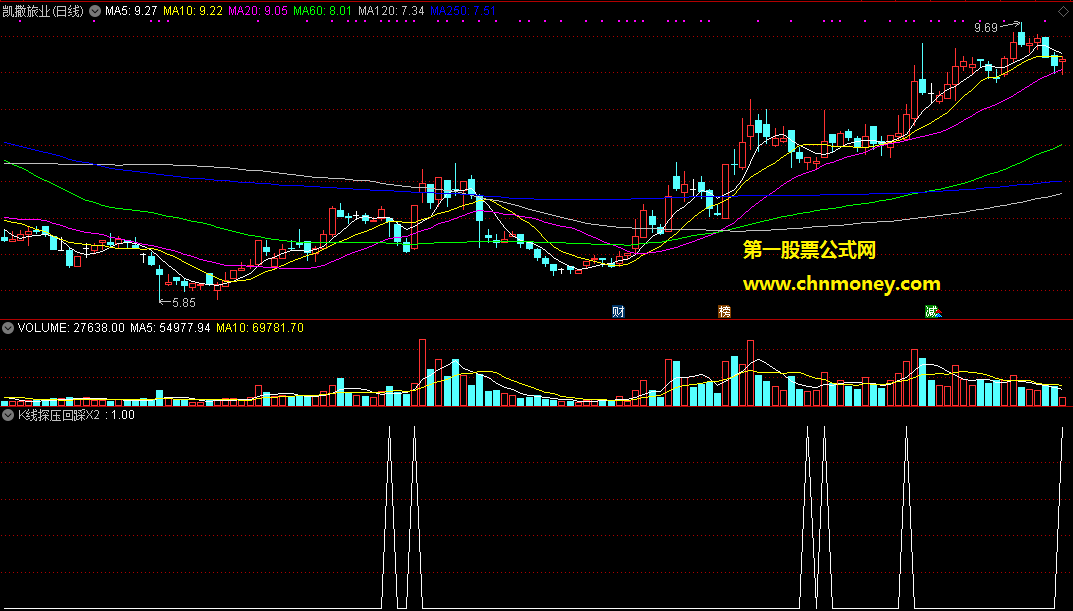Viewport: 1073px width, 611px height.
Task: Open the blue 财 event marker
Action: pos(619,311)
